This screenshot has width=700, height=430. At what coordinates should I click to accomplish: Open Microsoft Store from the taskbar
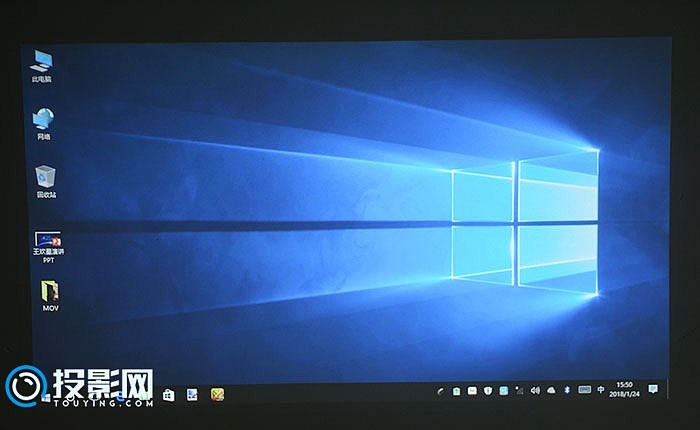(168, 395)
